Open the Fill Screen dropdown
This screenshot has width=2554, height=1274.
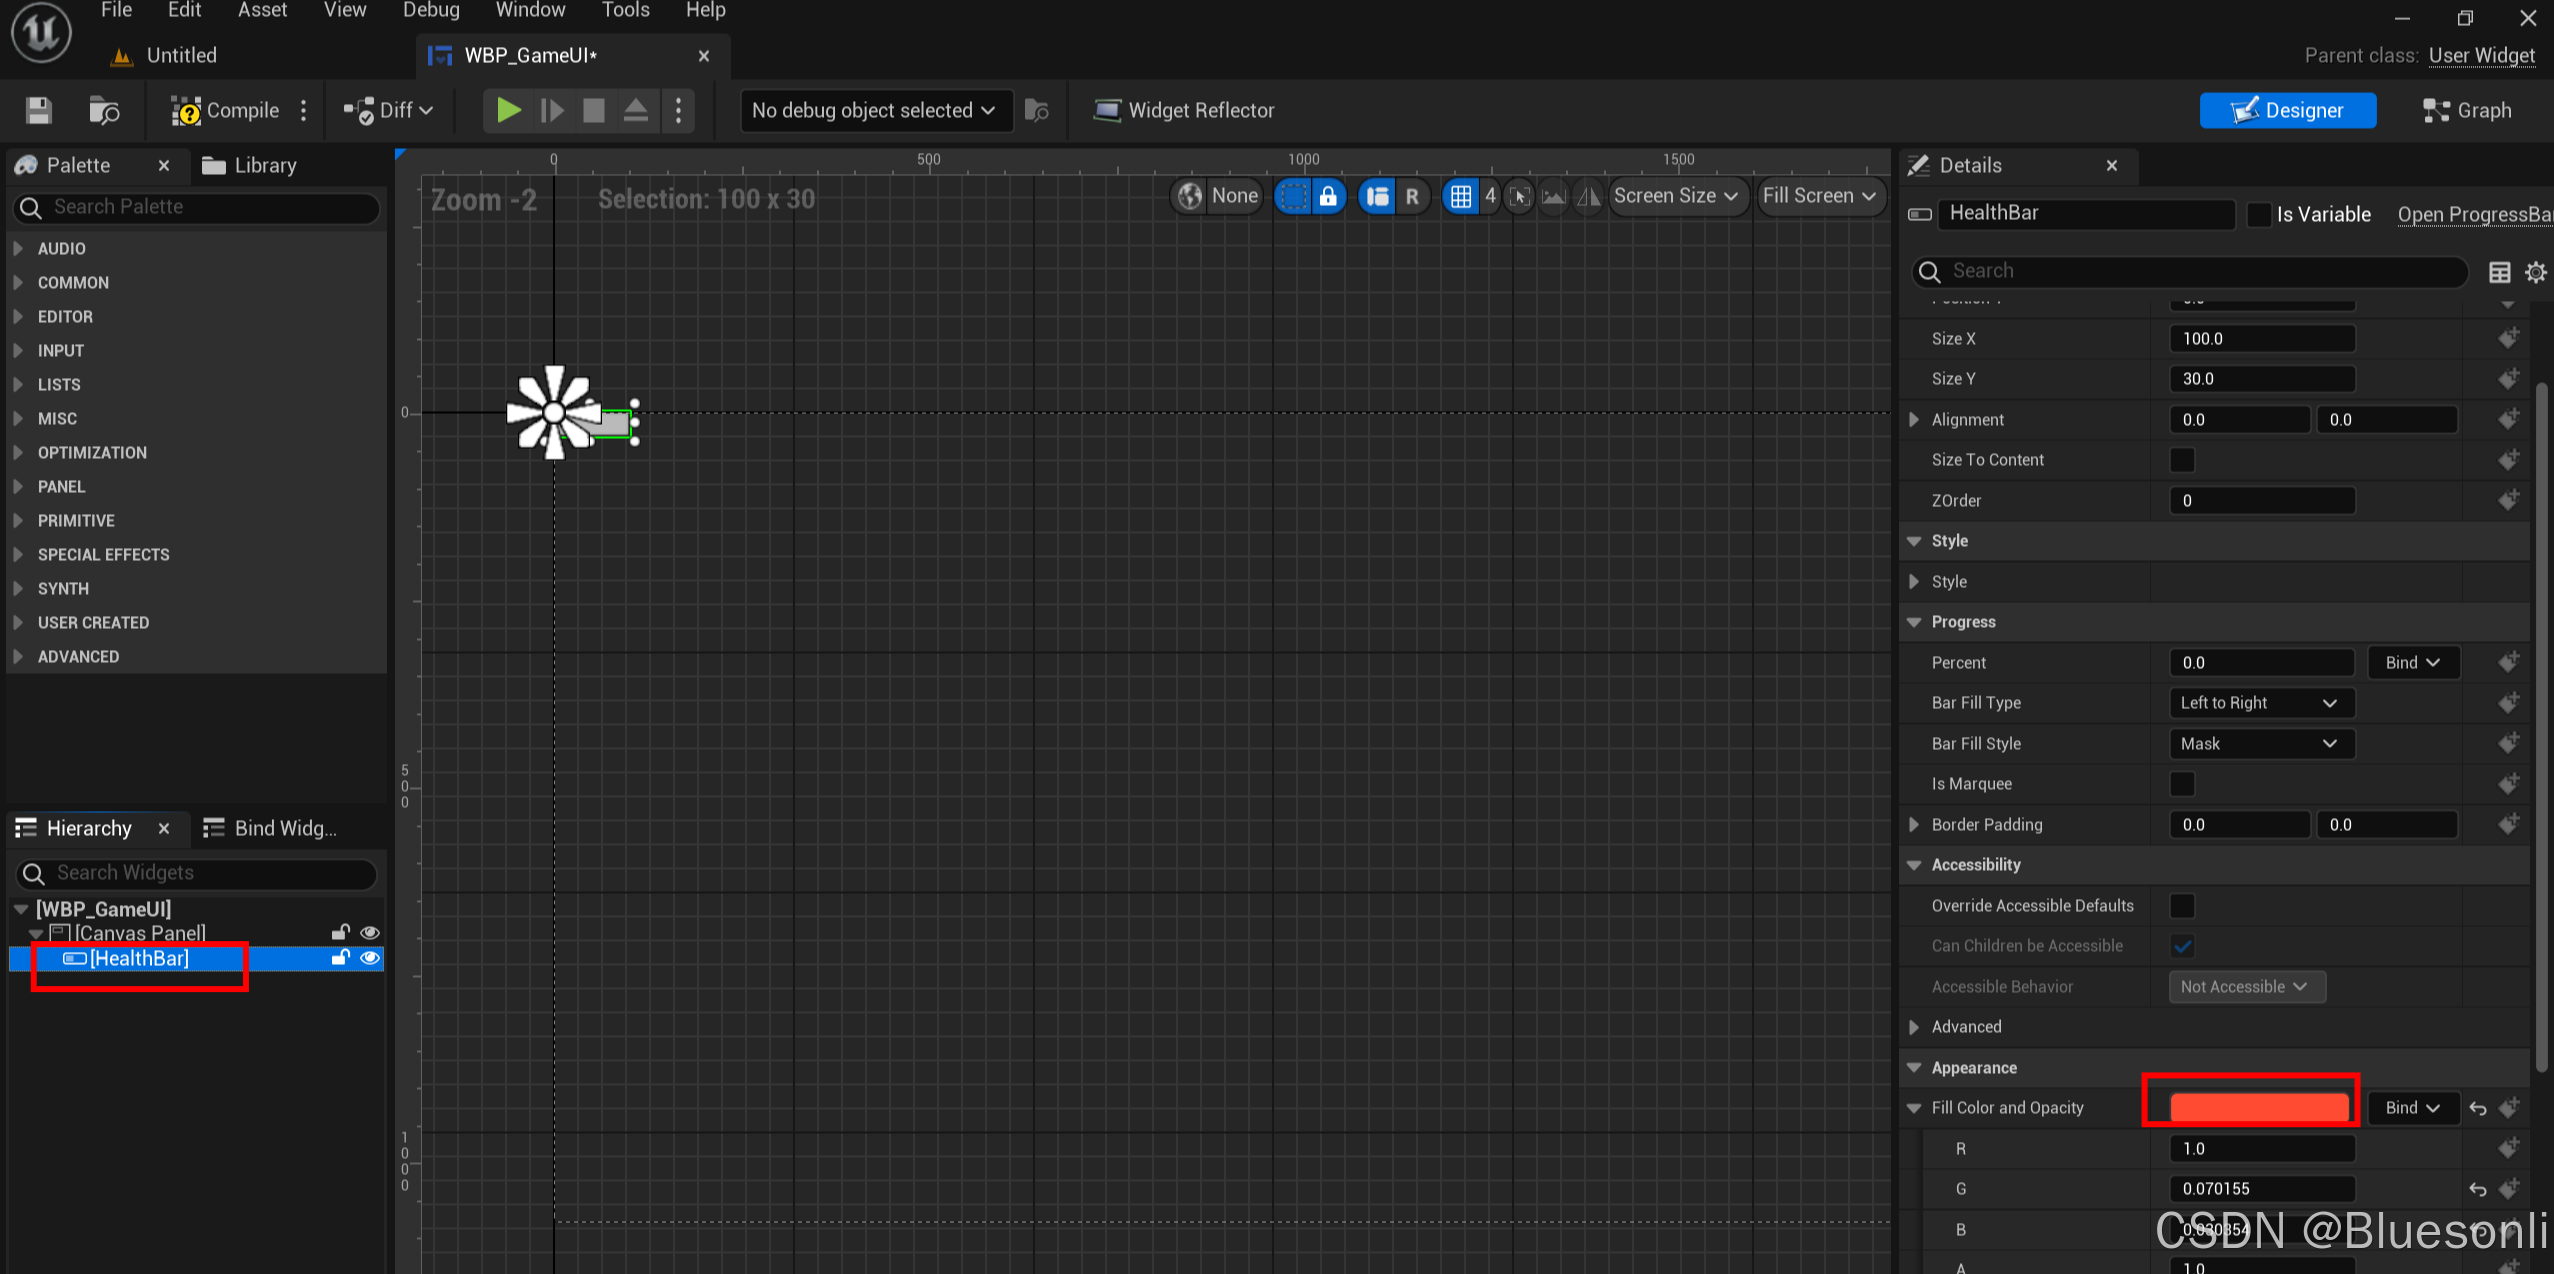1819,196
